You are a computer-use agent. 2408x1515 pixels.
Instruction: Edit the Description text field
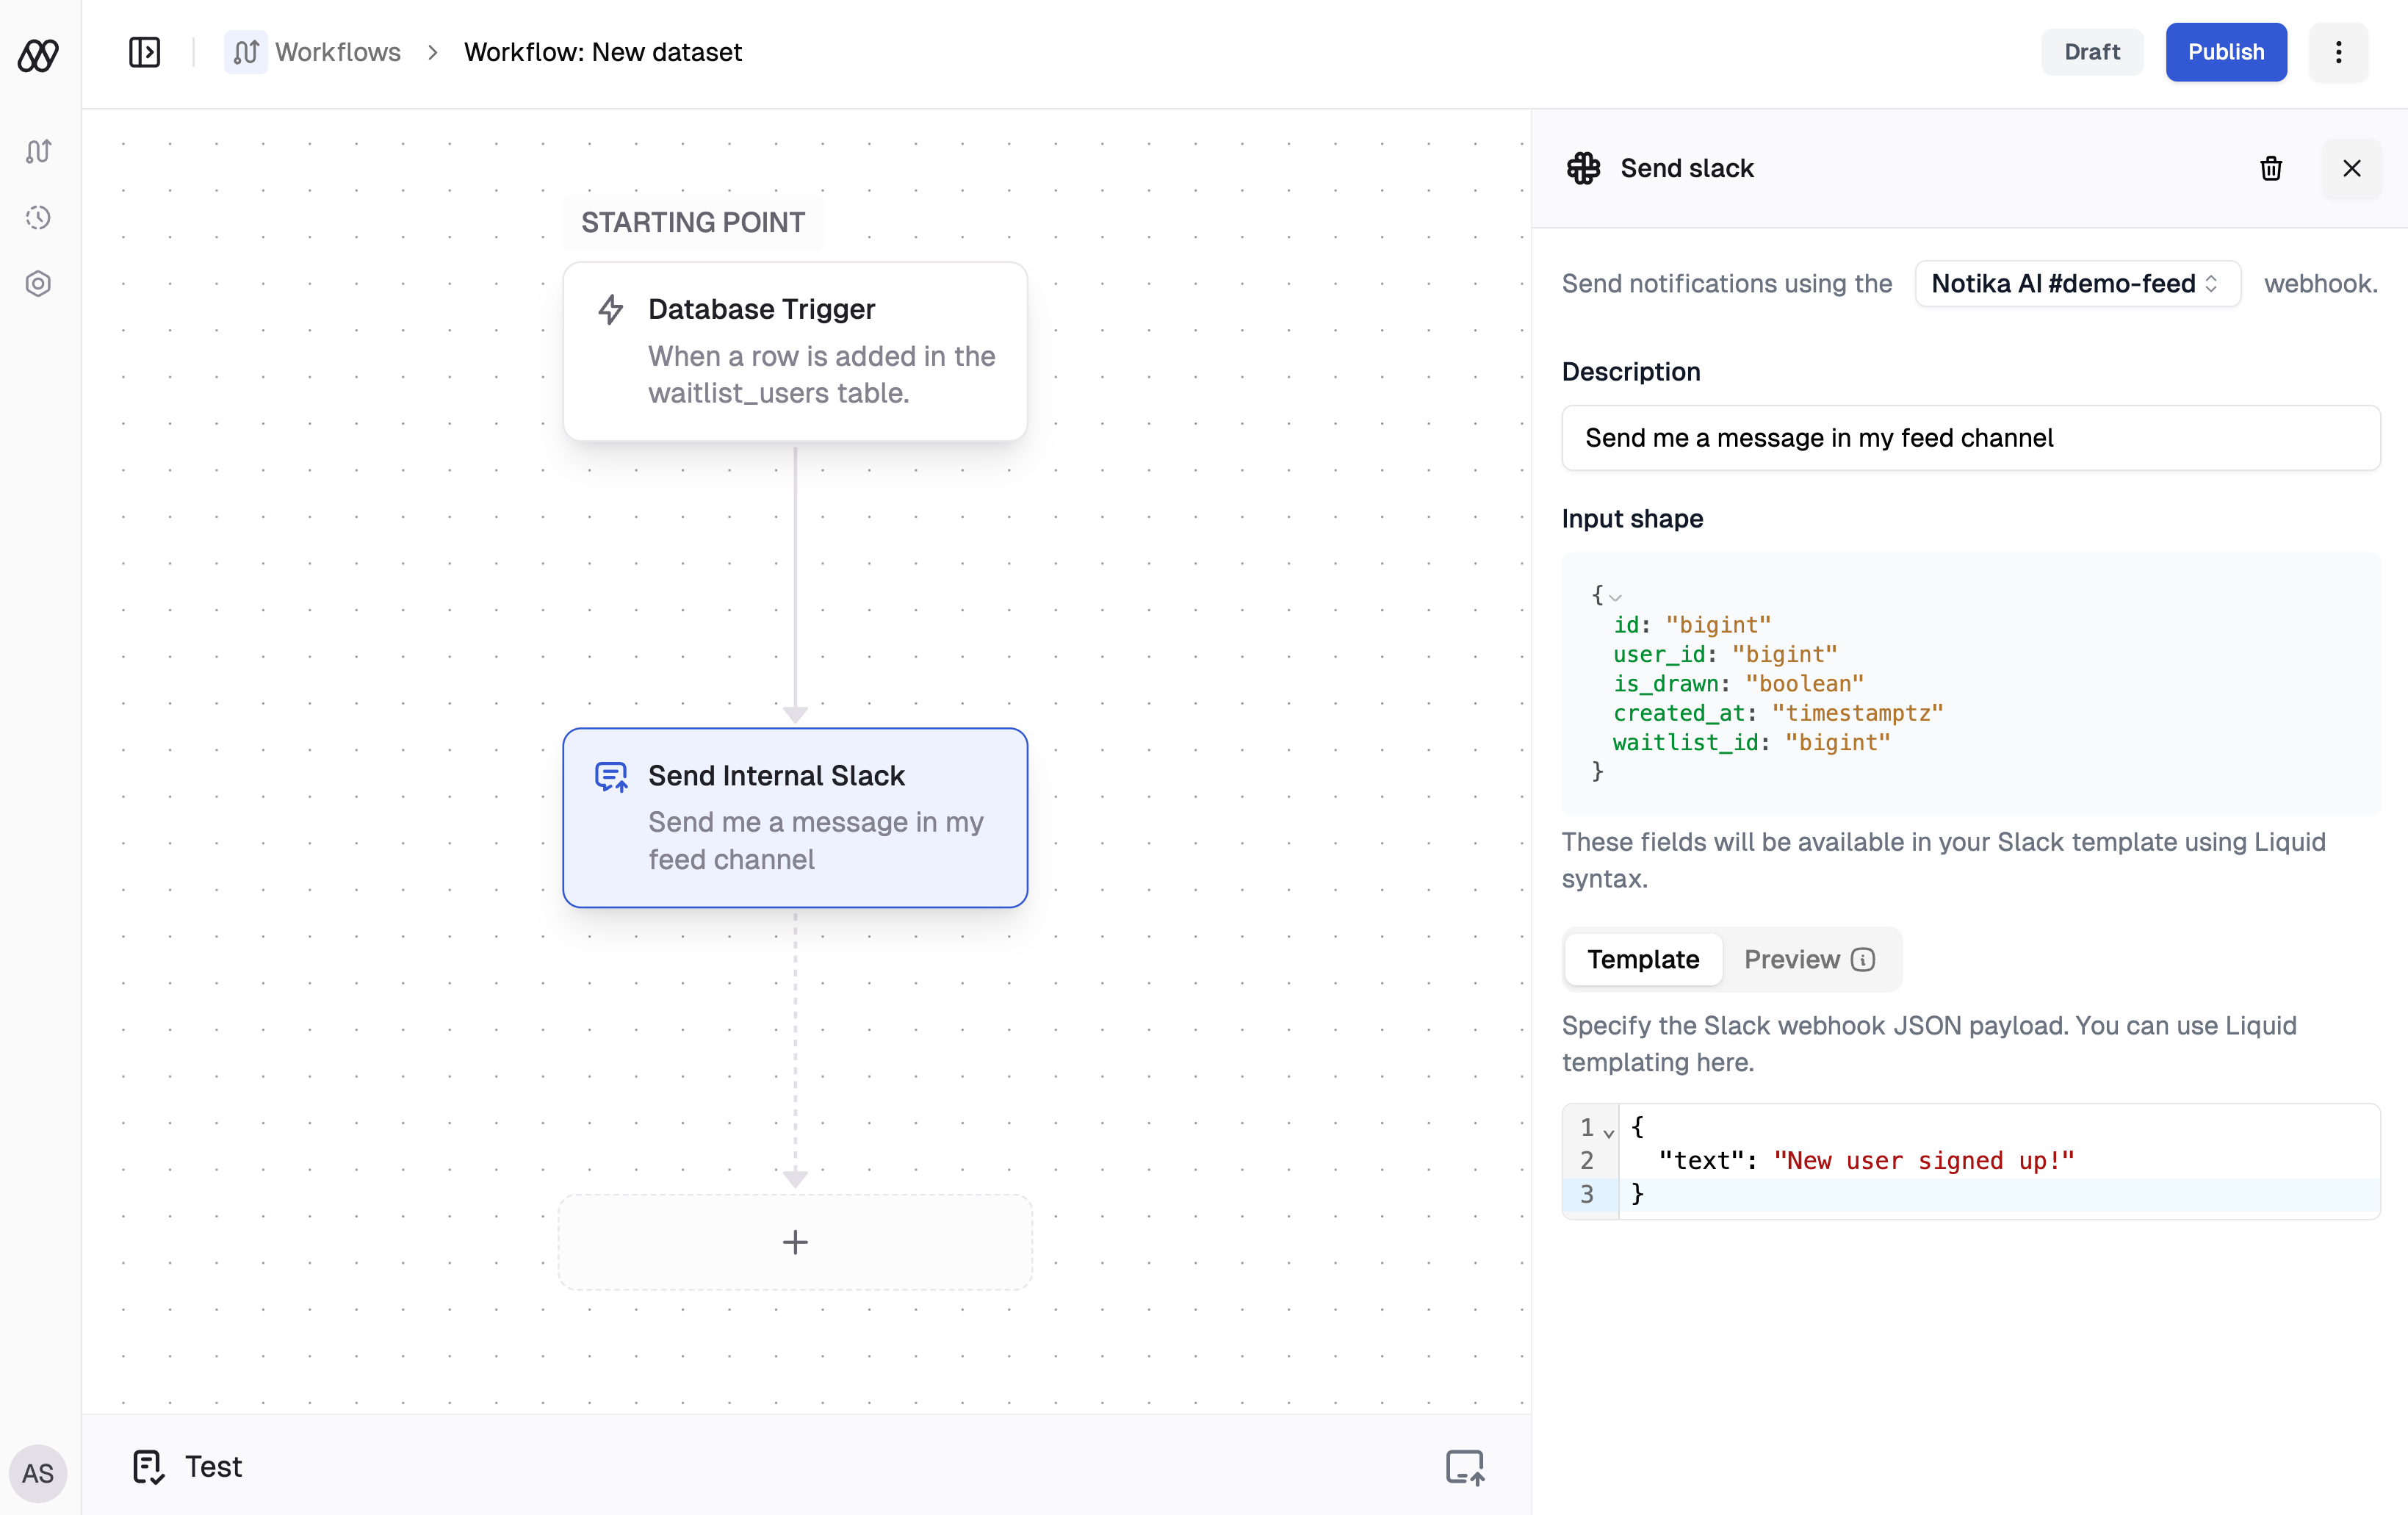[x=1971, y=438]
